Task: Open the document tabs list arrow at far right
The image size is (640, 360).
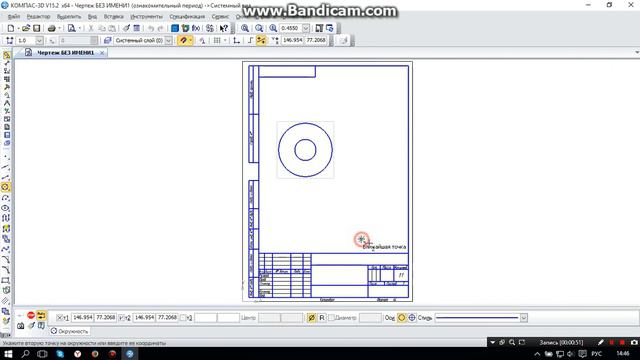Action: (x=637, y=52)
